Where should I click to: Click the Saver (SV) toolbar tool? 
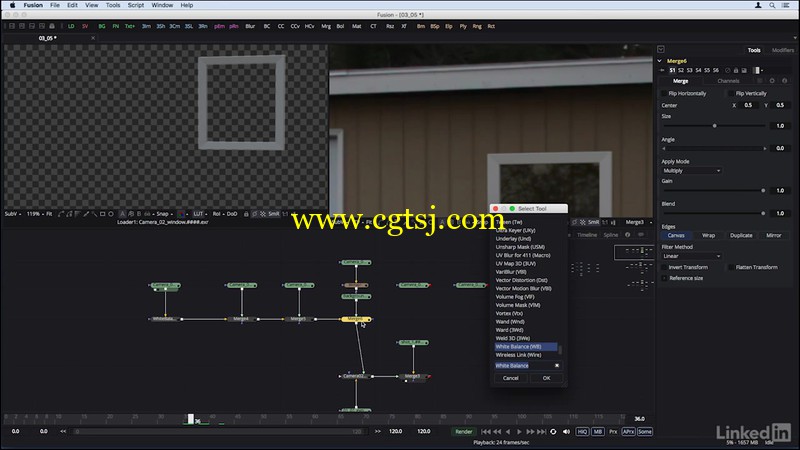85,26
